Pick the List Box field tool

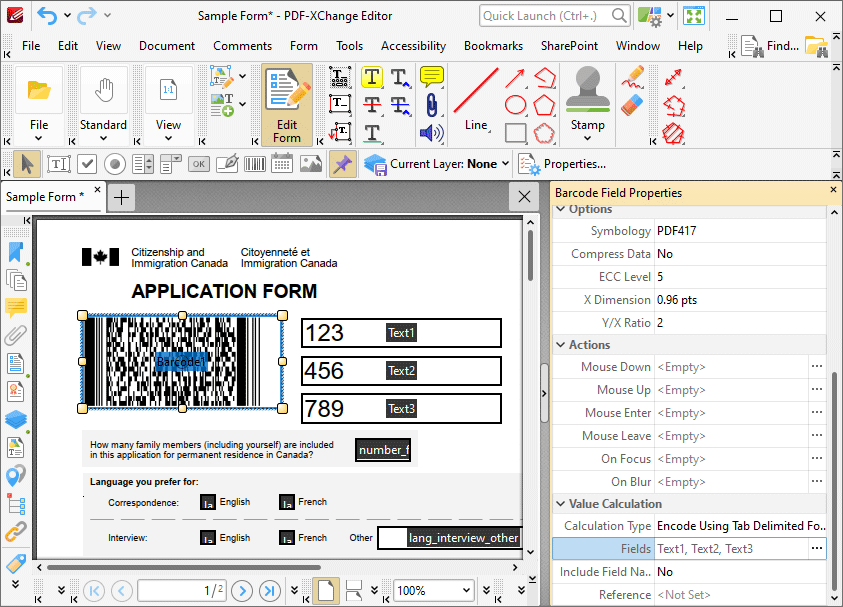point(143,164)
